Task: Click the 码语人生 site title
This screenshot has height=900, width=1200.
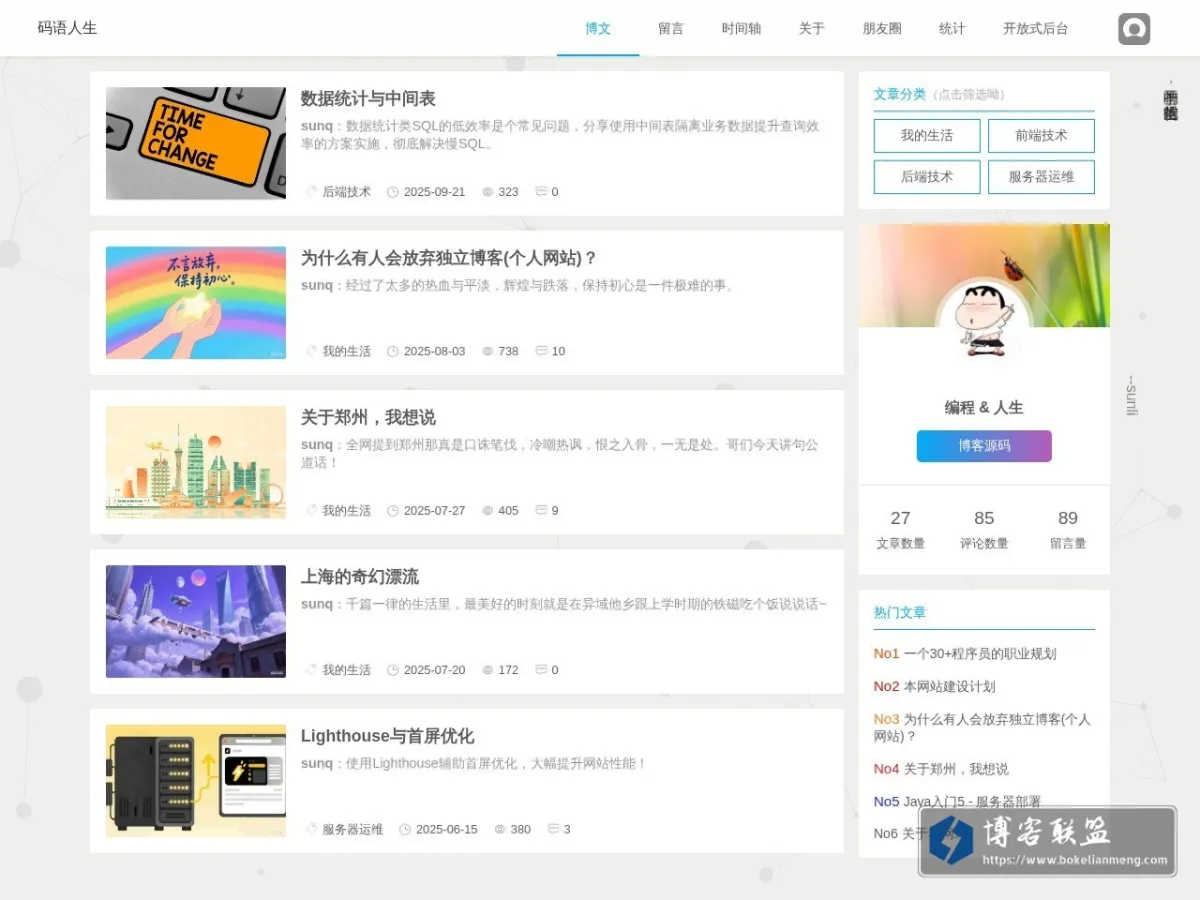Action: [x=67, y=28]
